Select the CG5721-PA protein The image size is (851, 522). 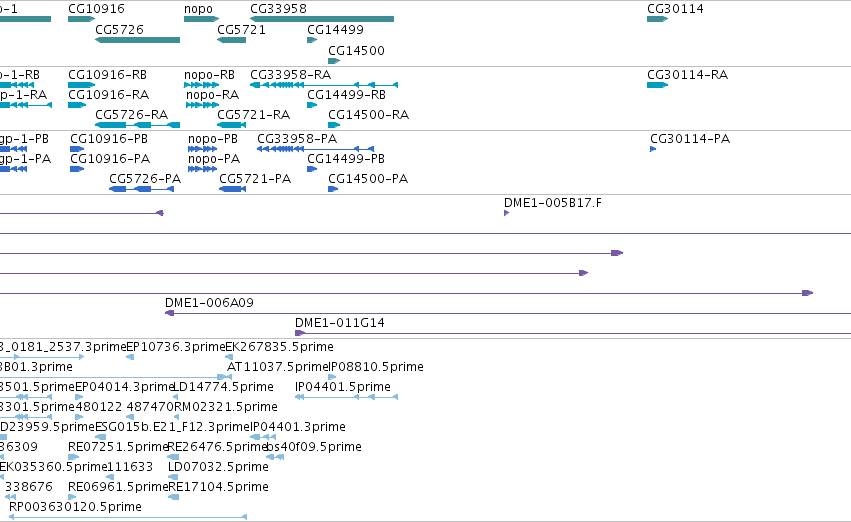click(232, 189)
